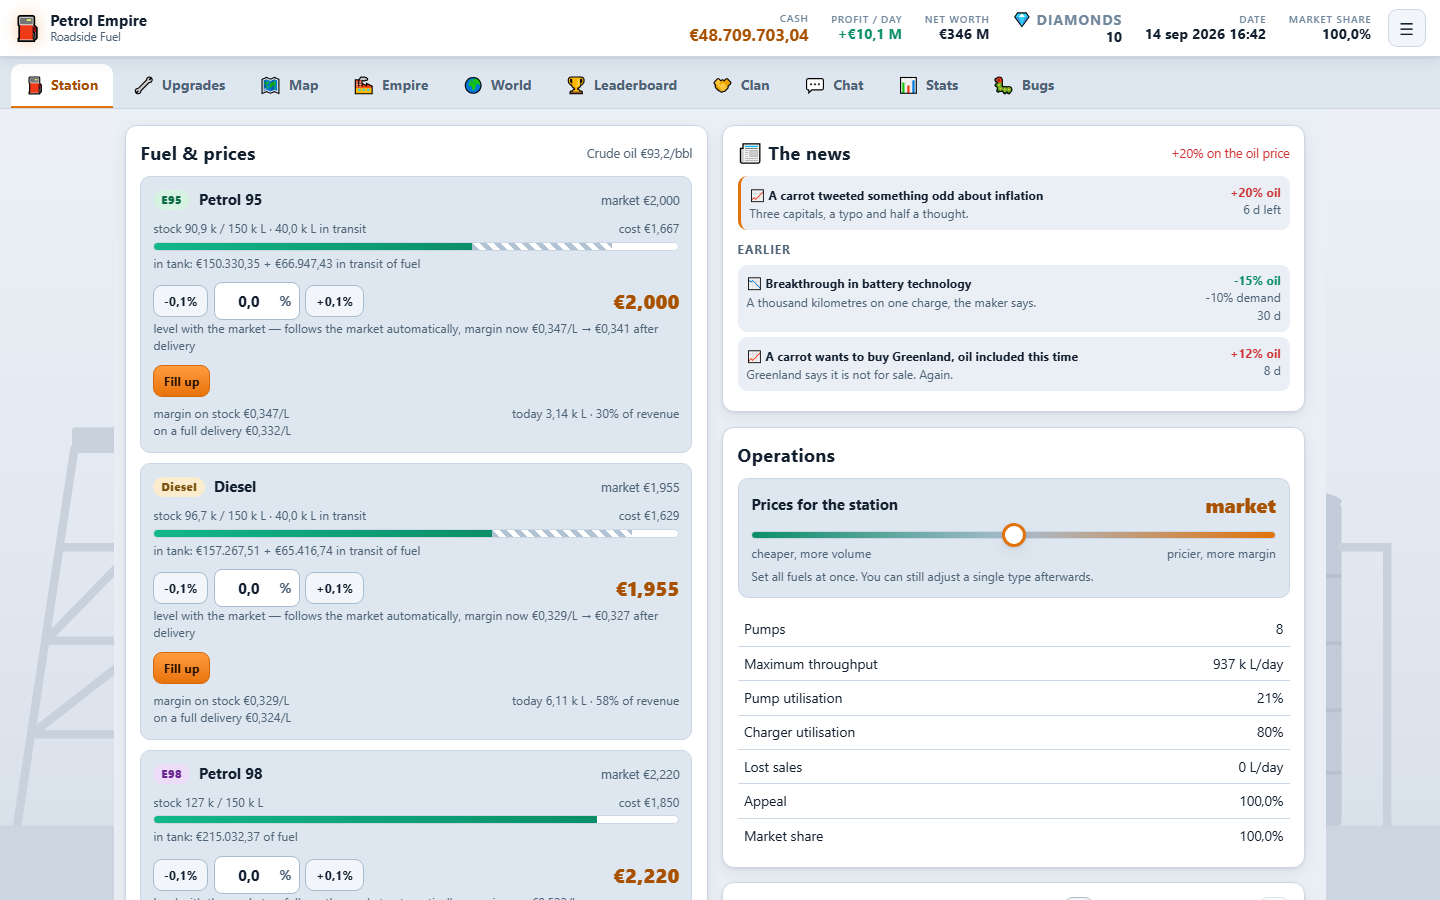This screenshot has height=900, width=1440.
Task: Open the carrot tweeted inflation news item
Action: [x=1014, y=203]
